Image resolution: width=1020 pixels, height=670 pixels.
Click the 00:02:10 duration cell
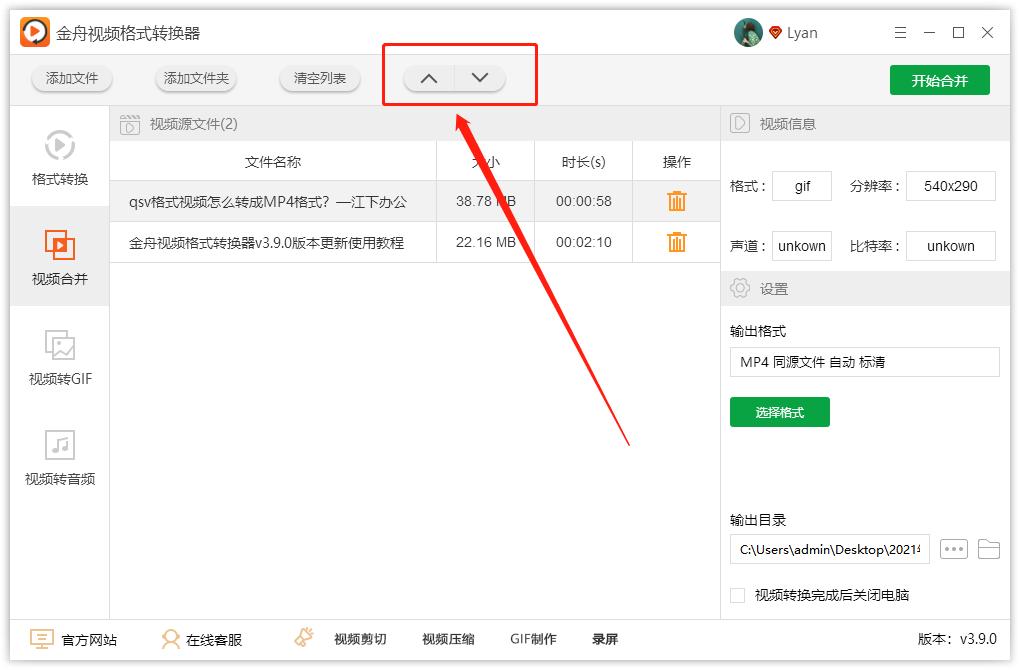click(583, 242)
